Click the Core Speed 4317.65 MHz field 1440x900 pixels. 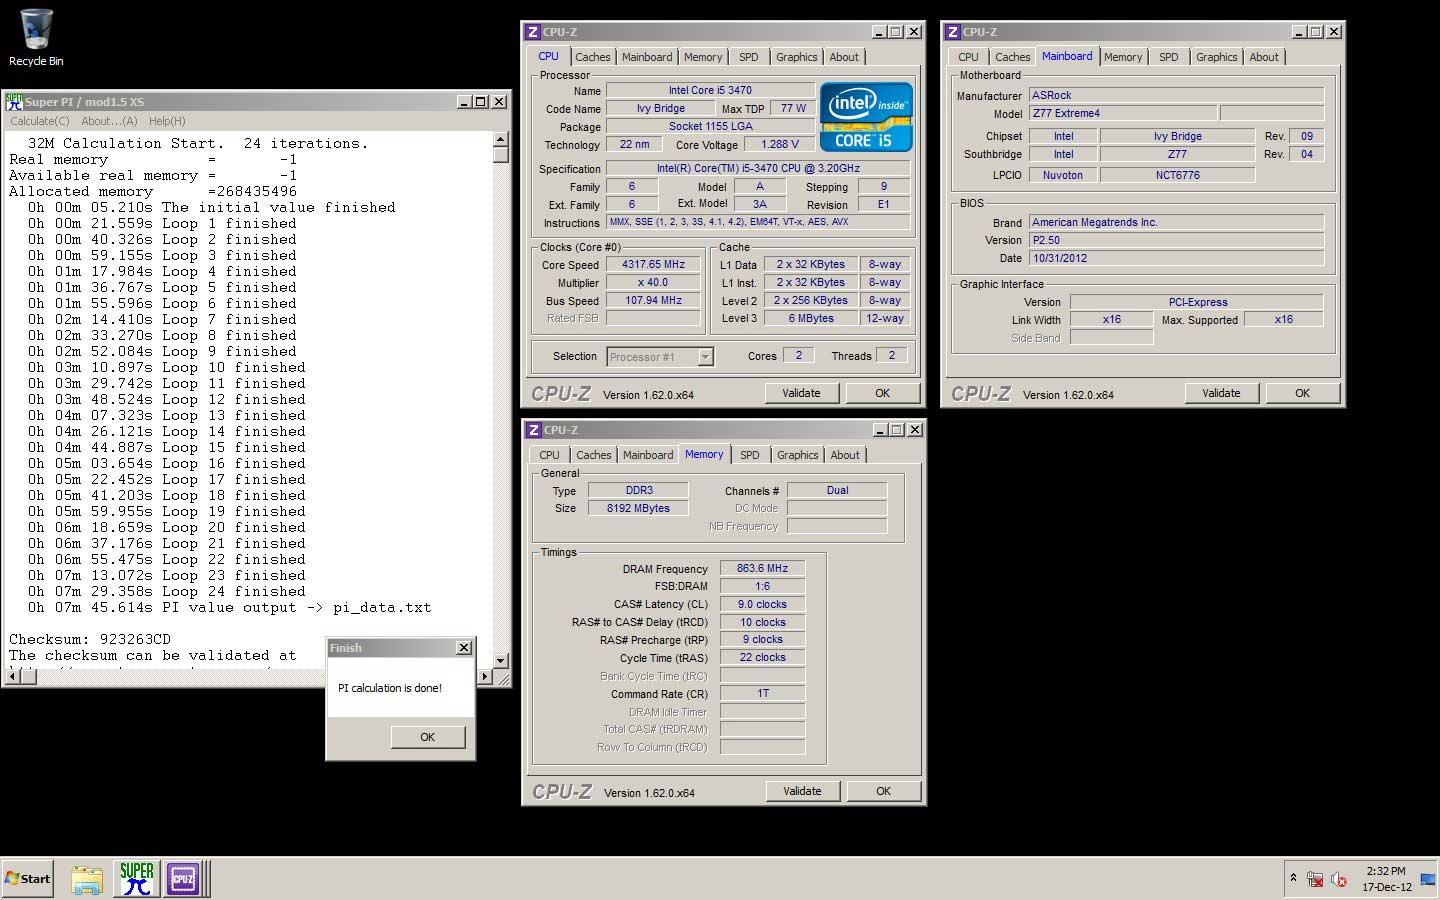[653, 265]
